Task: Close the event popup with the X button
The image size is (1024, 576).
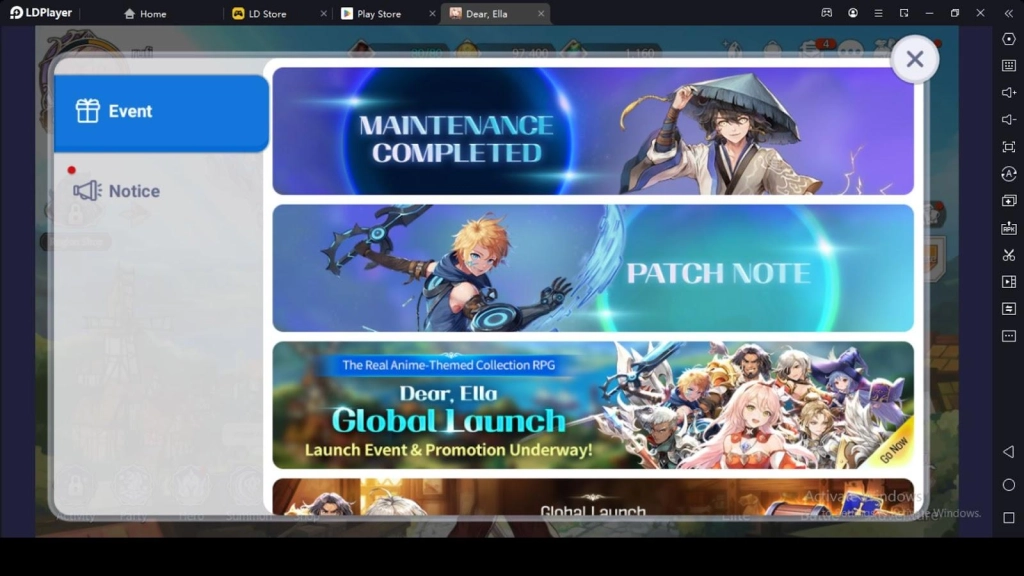Action: 914,60
